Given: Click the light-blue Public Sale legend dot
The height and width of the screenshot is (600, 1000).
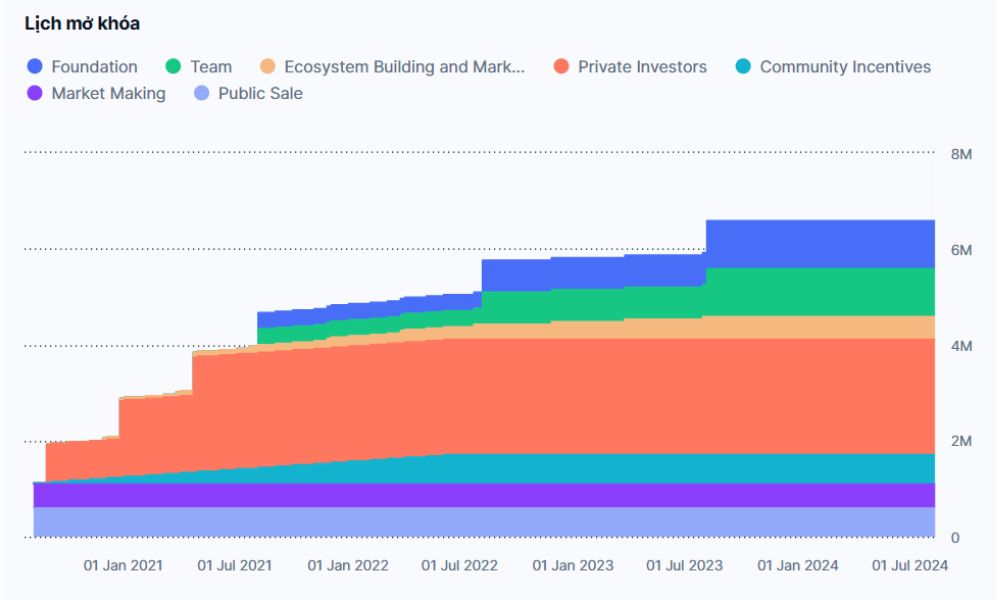Looking at the screenshot, I should click(201, 94).
